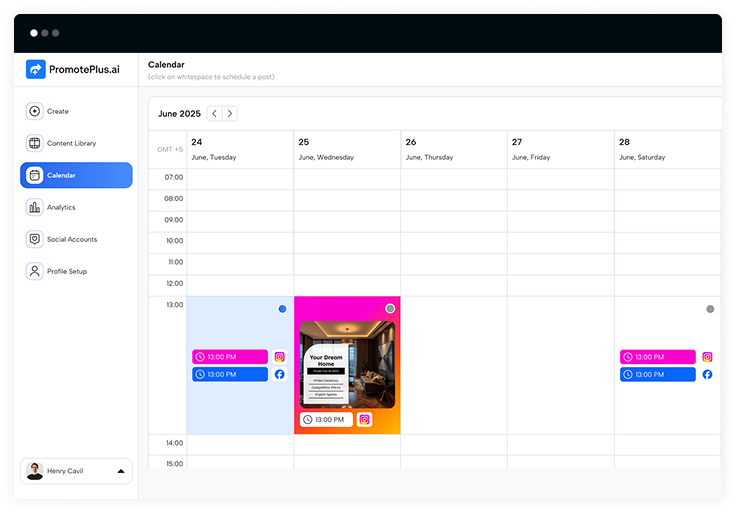Click the Analytics bar chart icon
The height and width of the screenshot is (513, 736).
35,207
